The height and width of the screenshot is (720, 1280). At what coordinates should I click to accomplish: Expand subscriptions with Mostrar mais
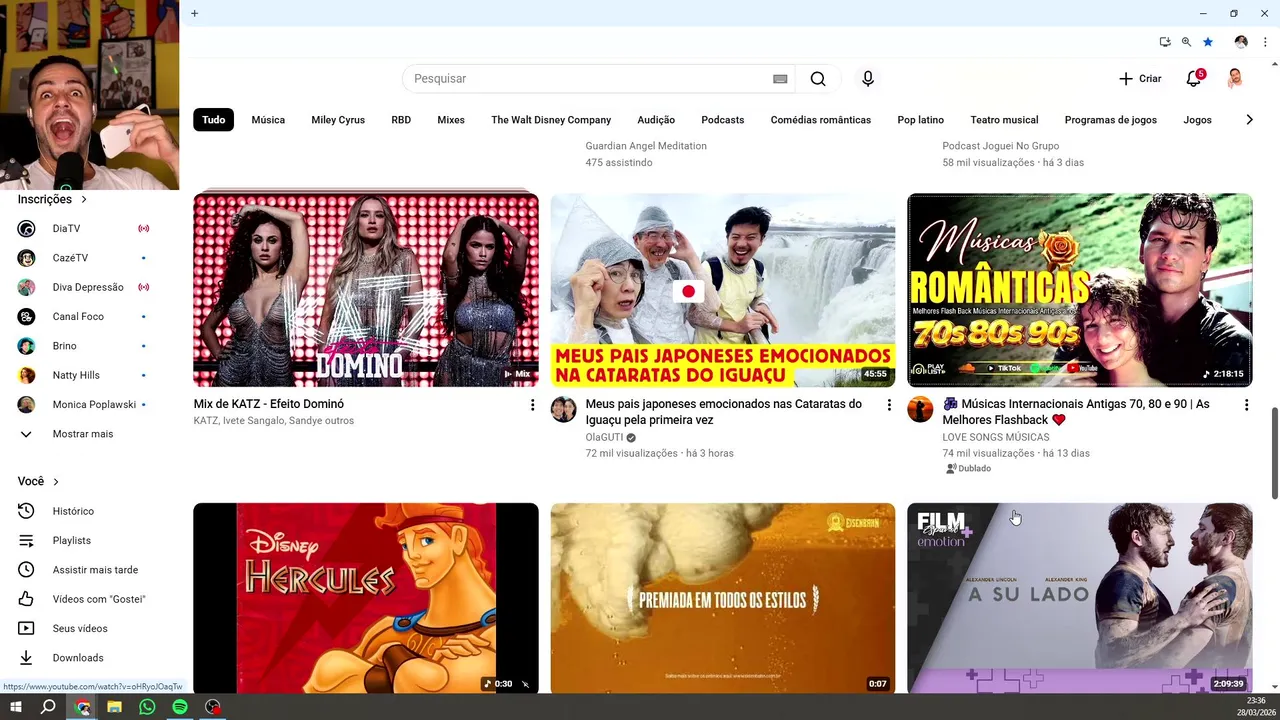coord(82,434)
